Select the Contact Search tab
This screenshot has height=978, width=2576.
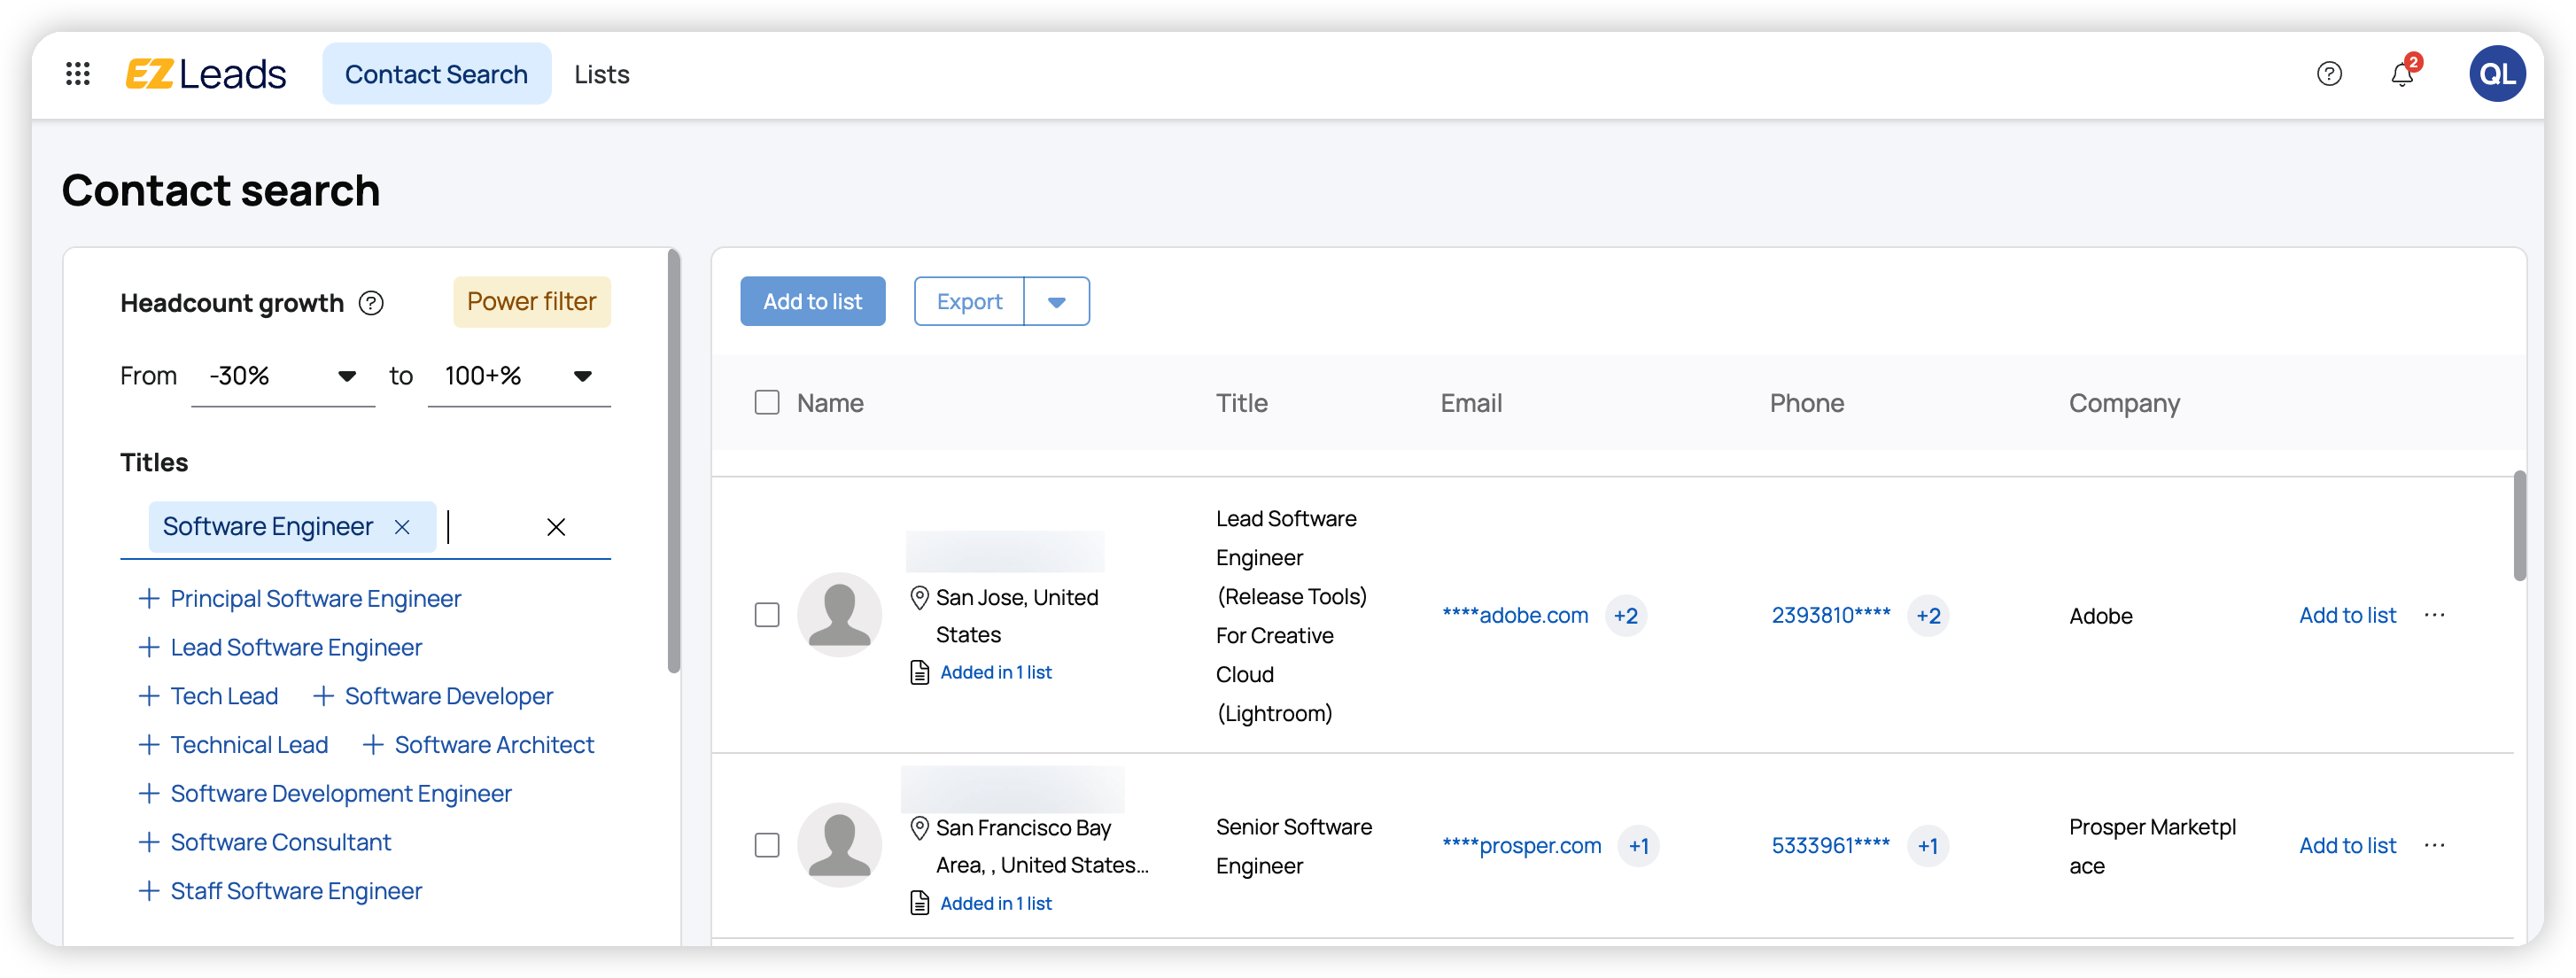pyautogui.click(x=436, y=74)
